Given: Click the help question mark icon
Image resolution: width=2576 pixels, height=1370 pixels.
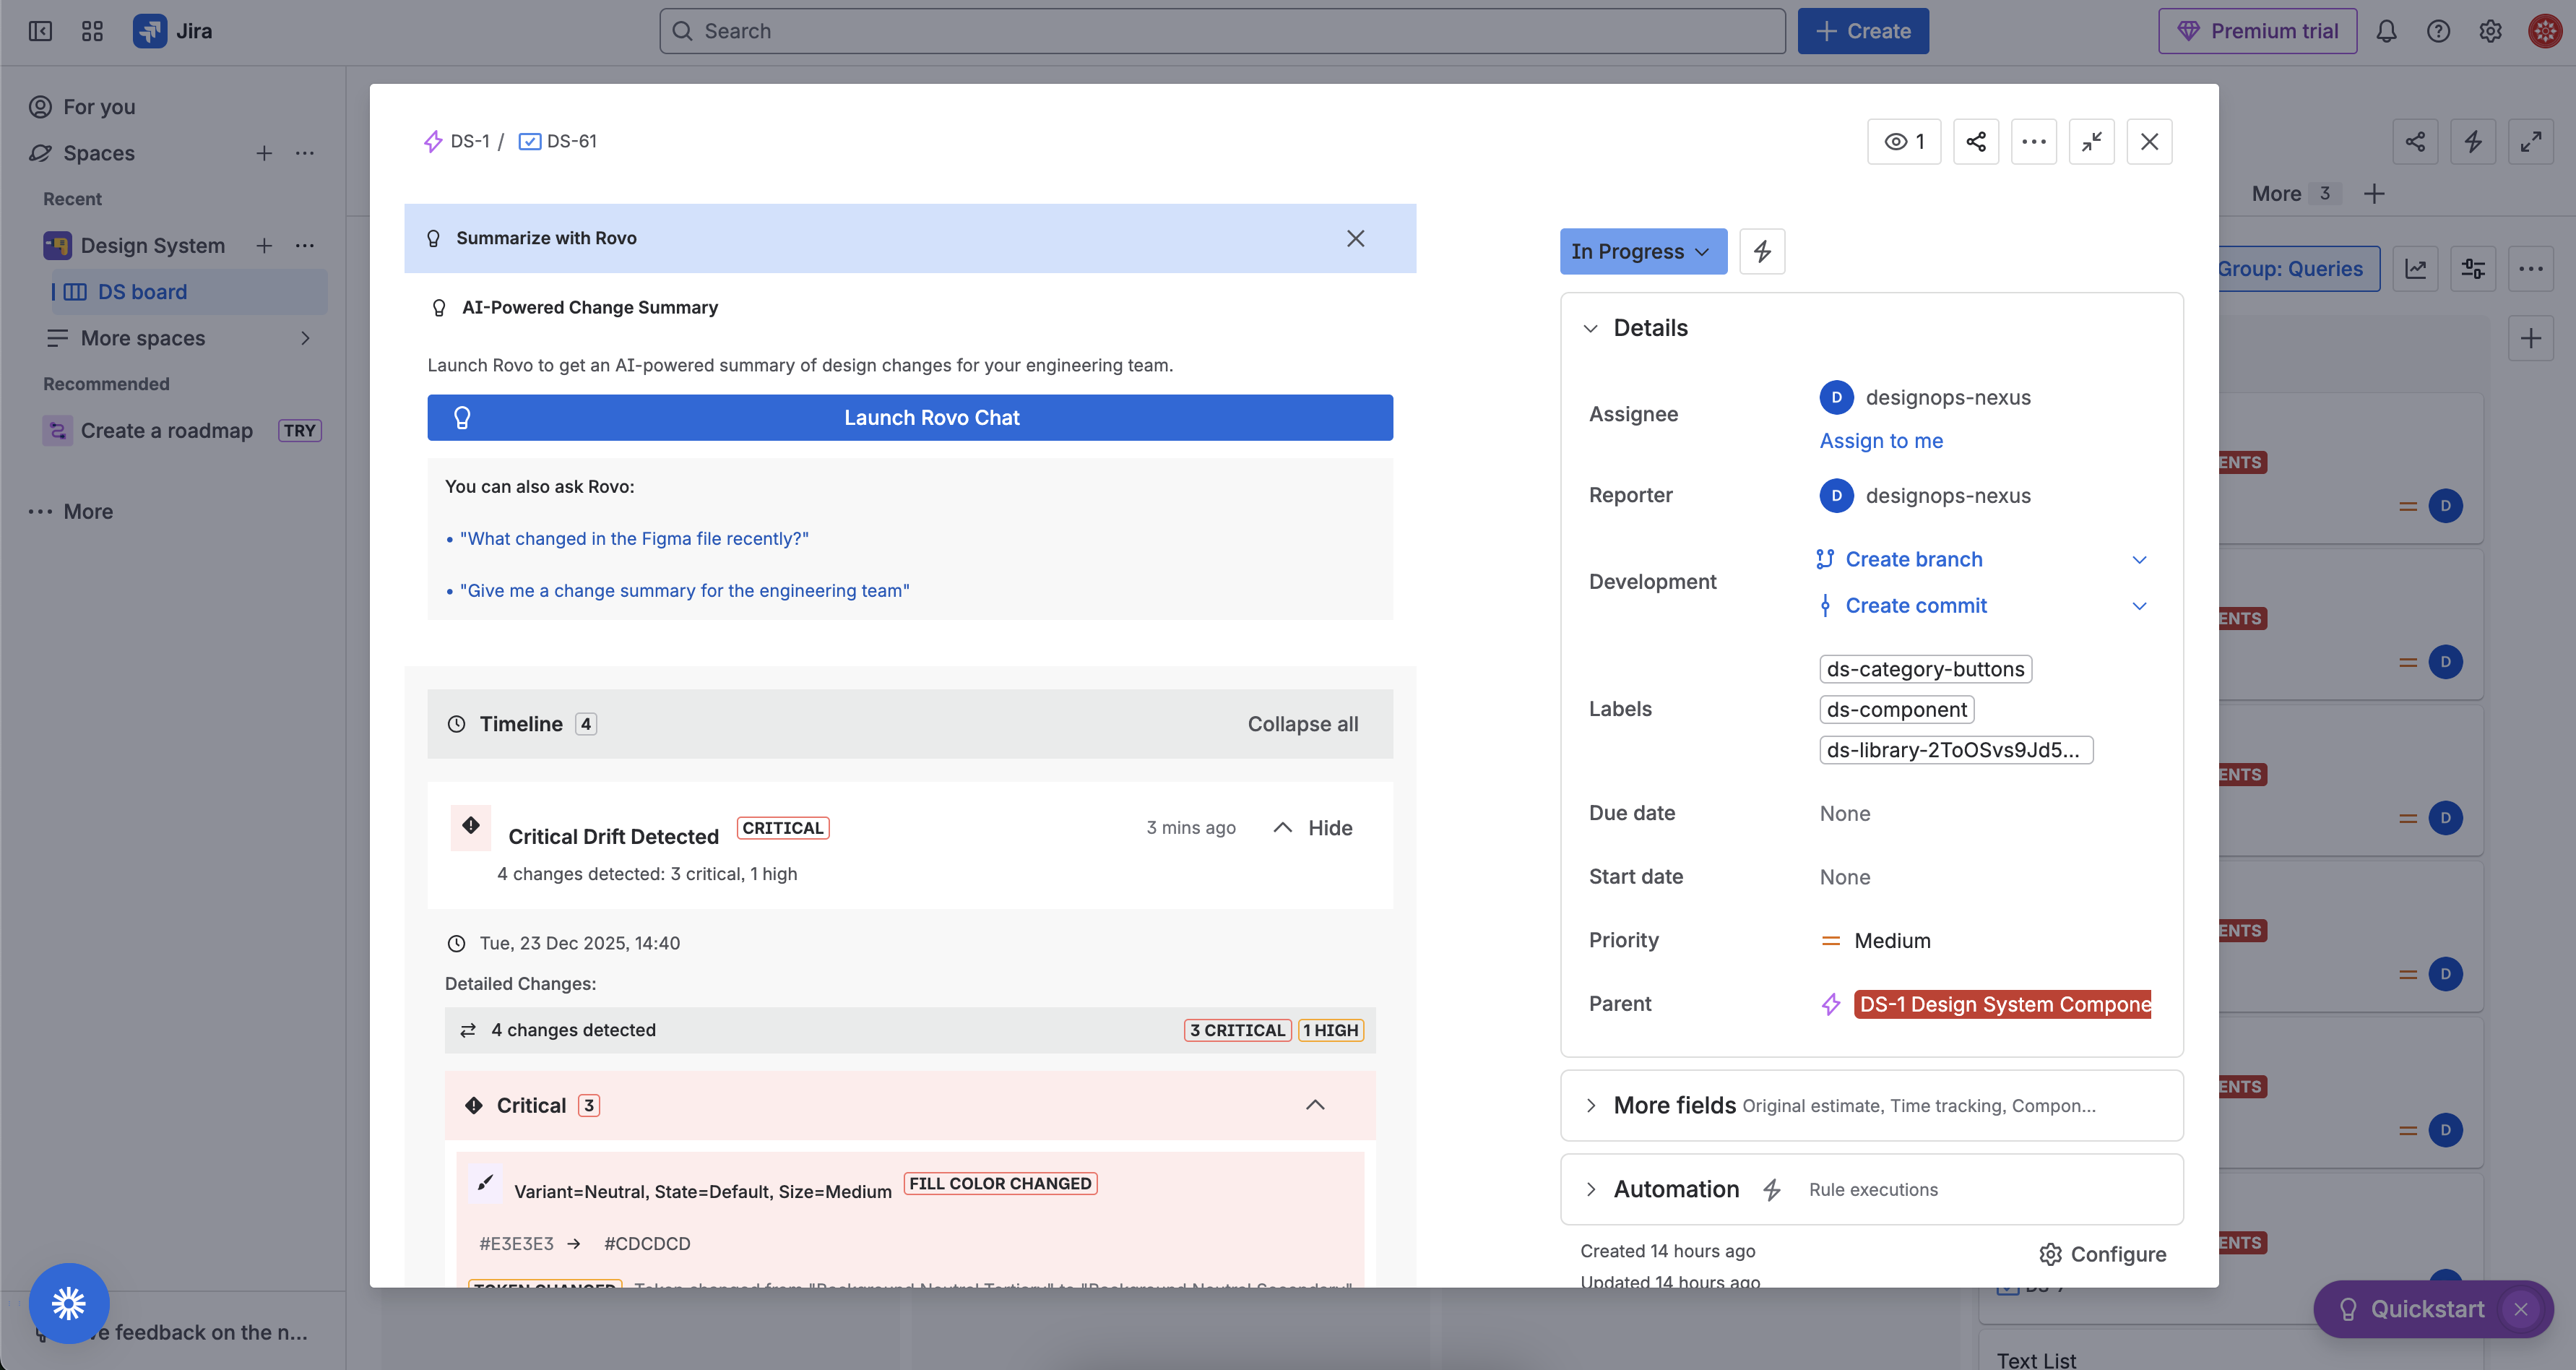Looking at the screenshot, I should (2438, 31).
